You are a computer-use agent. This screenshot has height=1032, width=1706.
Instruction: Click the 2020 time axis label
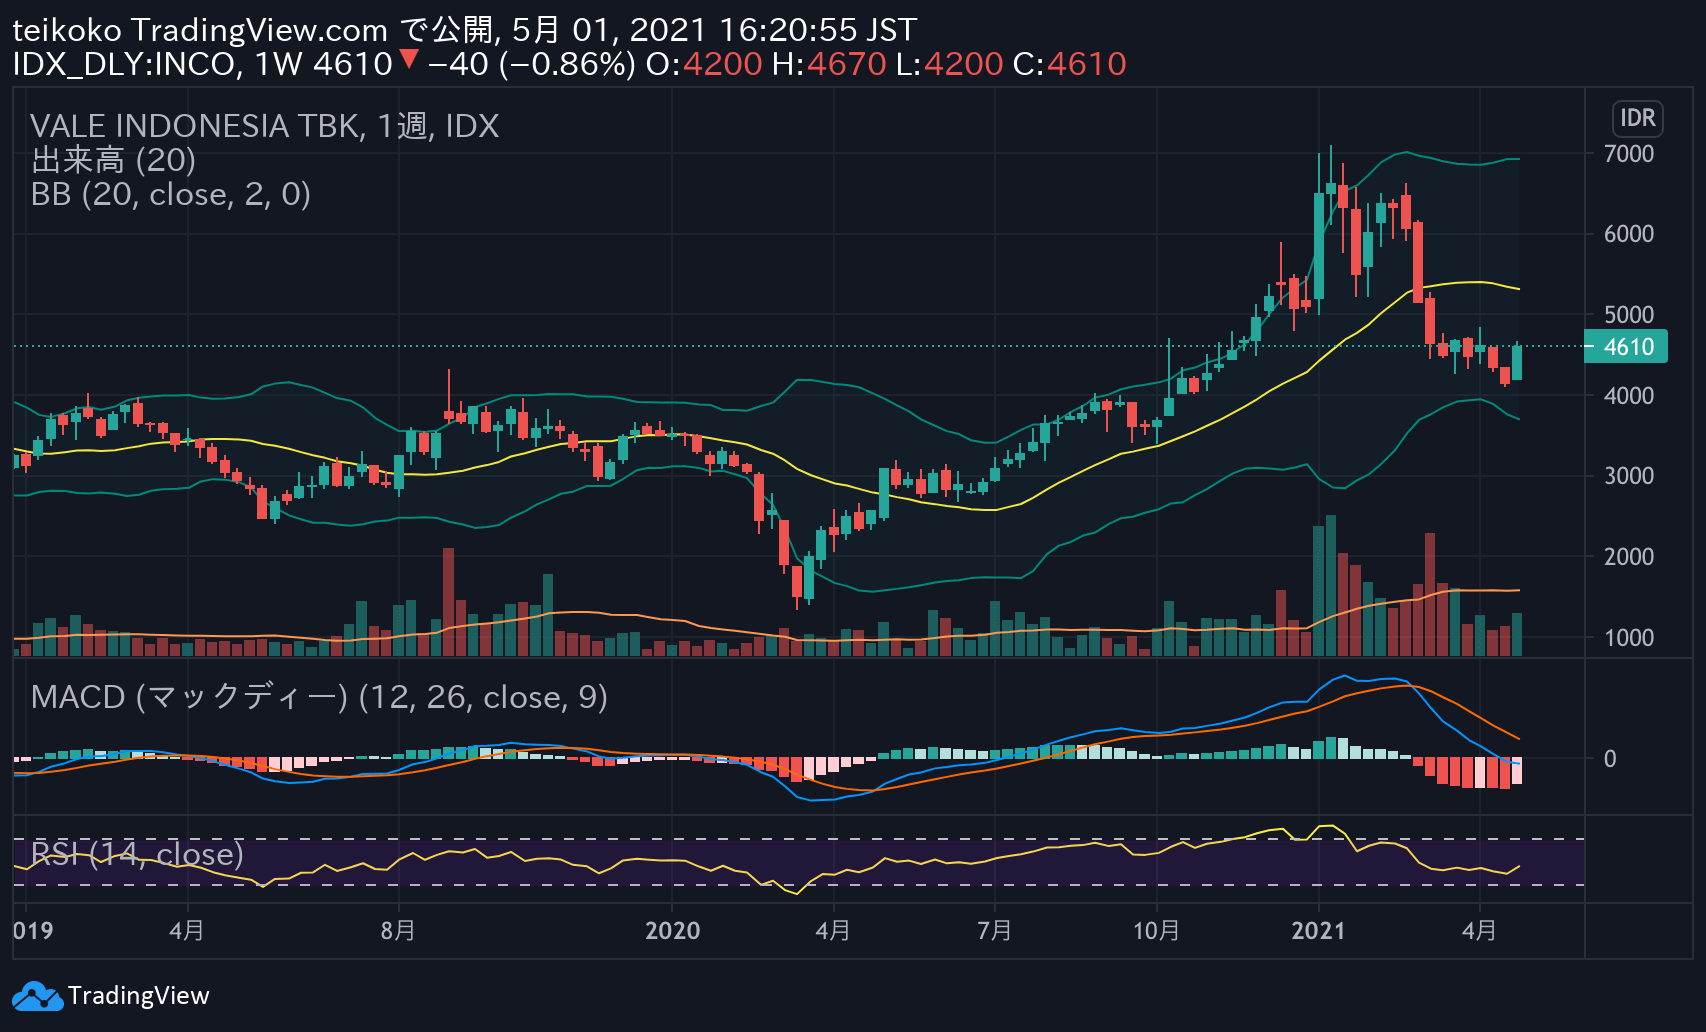(x=673, y=931)
